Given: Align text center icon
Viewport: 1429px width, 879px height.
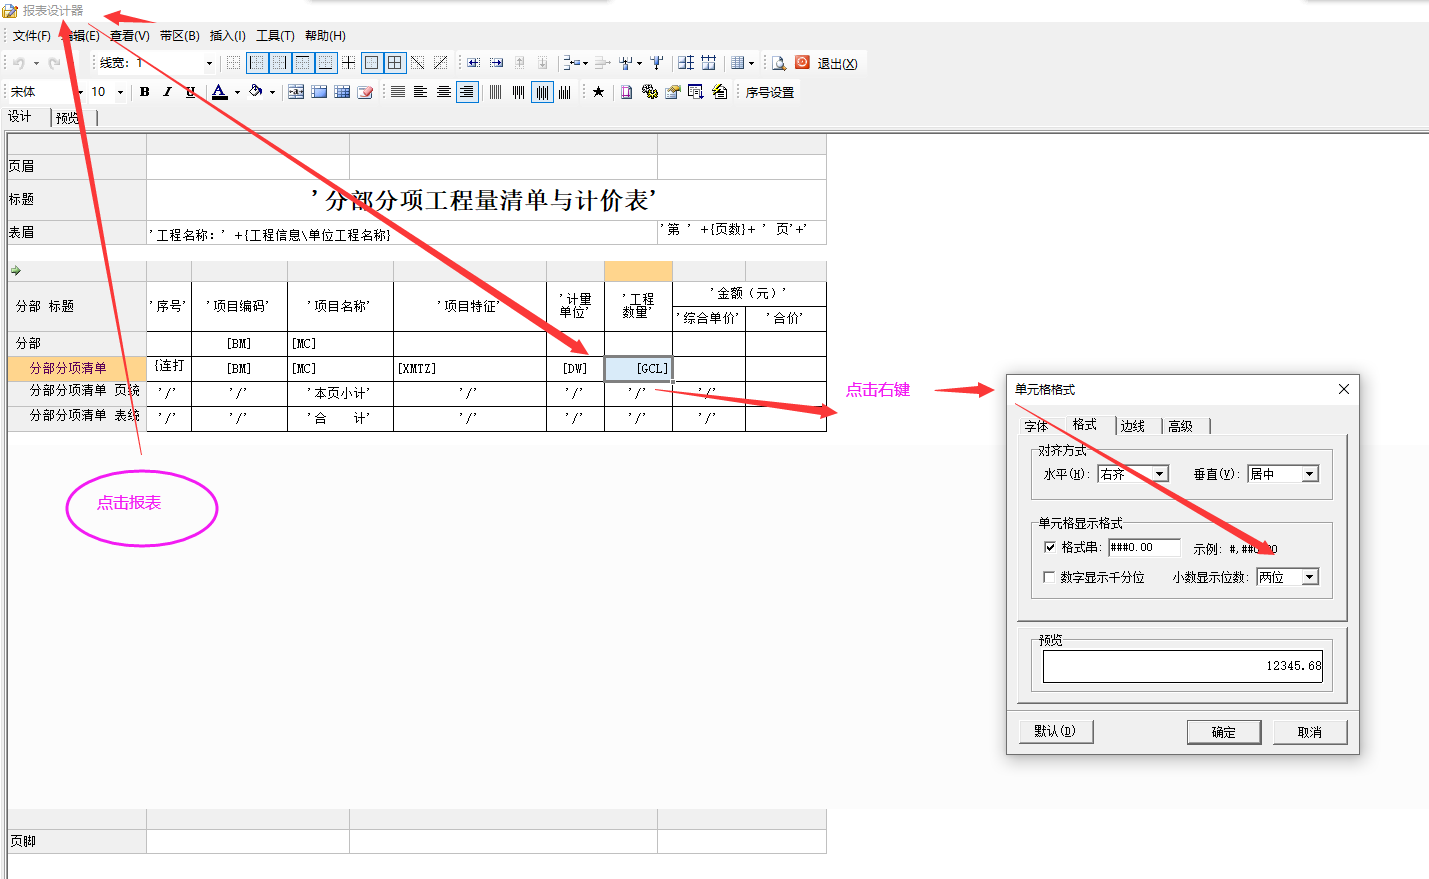Looking at the screenshot, I should click(x=444, y=92).
